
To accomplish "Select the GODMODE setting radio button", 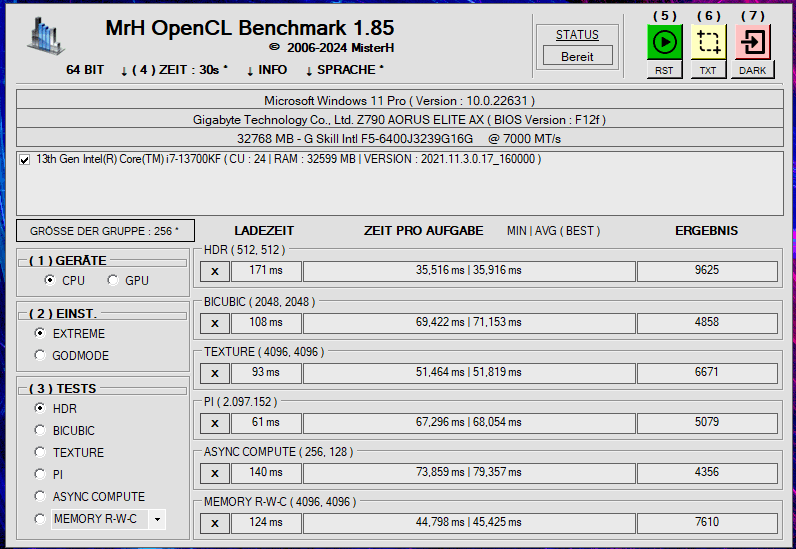I will coord(40,355).
